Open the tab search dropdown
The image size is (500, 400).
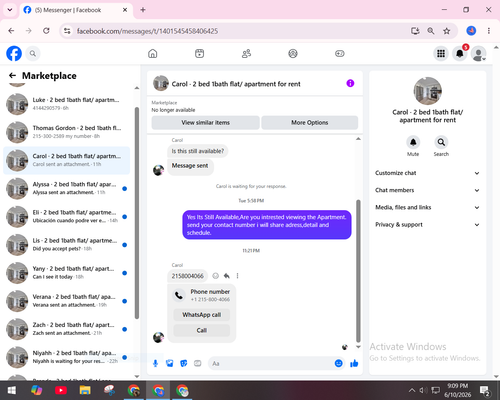(10, 10)
